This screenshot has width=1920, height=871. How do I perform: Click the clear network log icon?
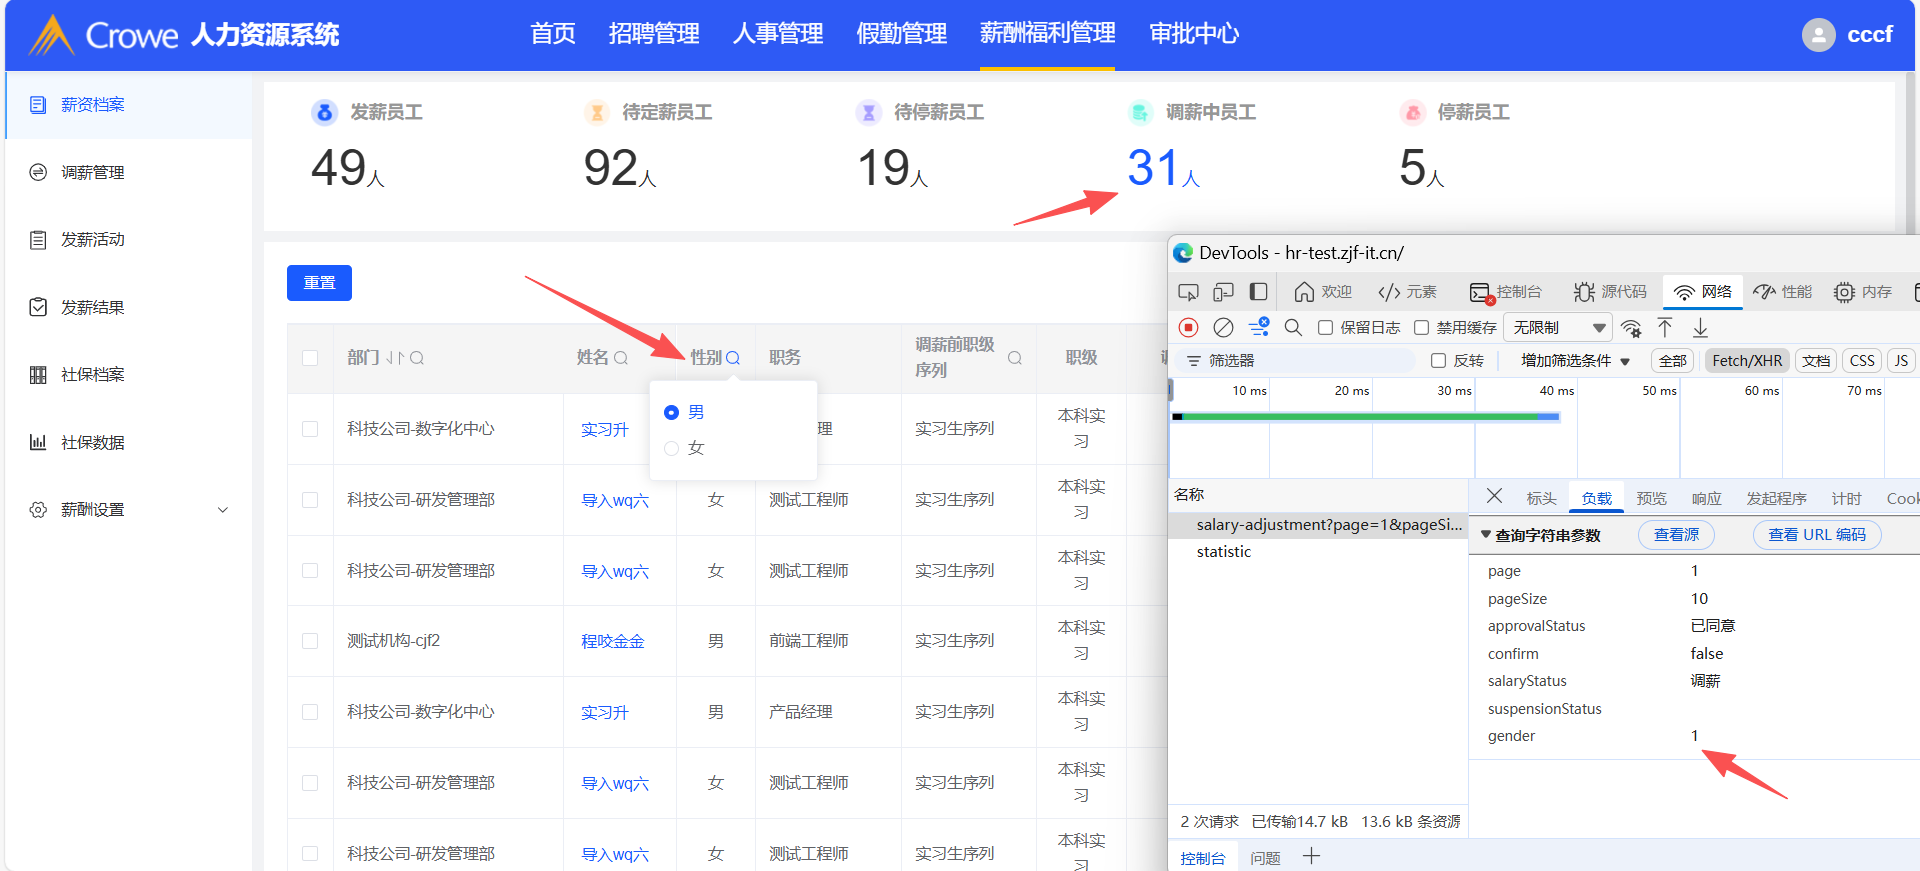[x=1223, y=328]
